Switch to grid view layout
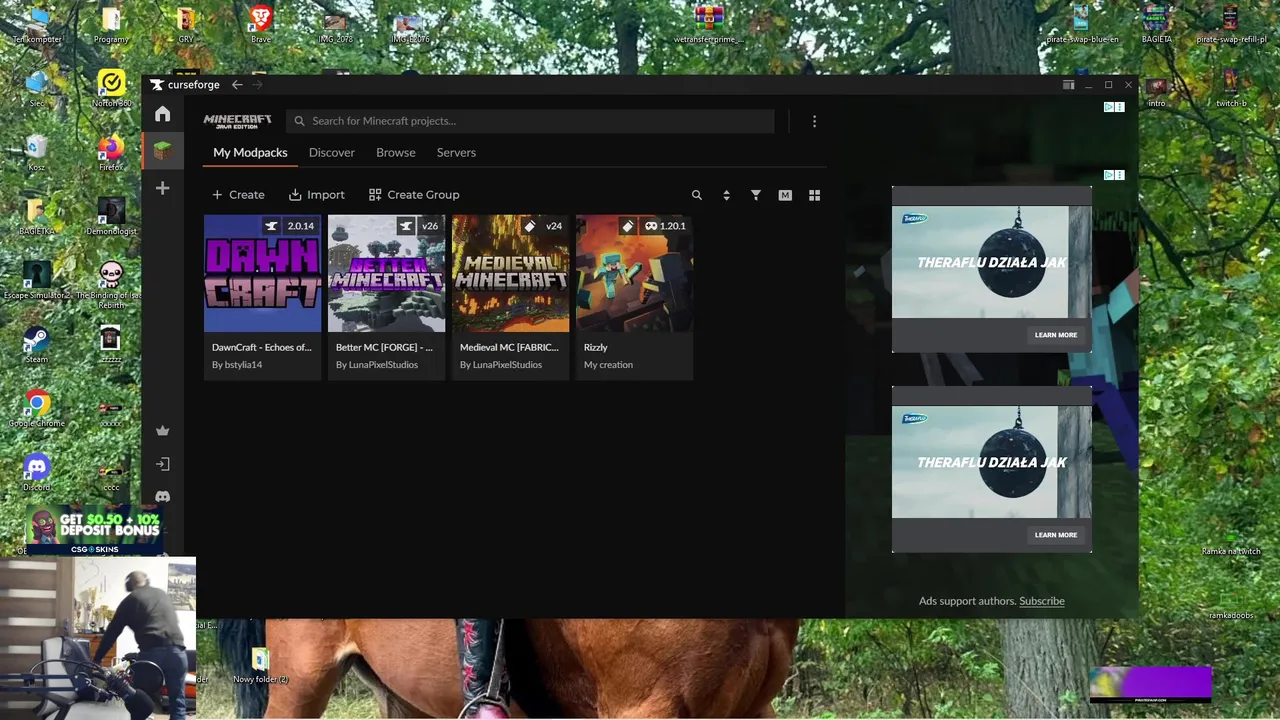The image size is (1280, 720). coord(814,195)
